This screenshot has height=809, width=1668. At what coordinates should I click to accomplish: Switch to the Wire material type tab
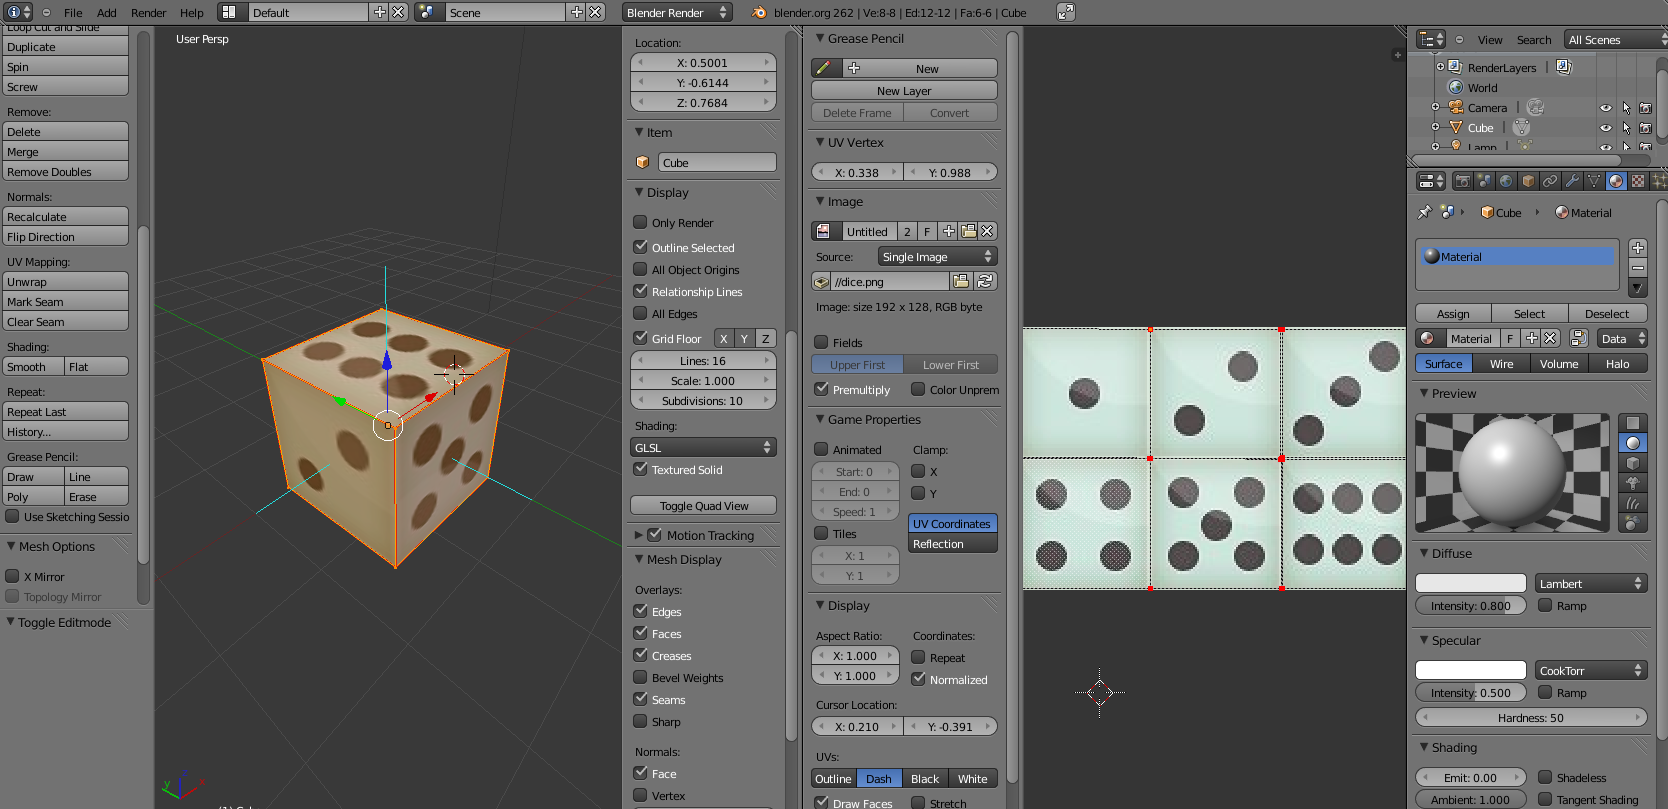[x=1501, y=364]
